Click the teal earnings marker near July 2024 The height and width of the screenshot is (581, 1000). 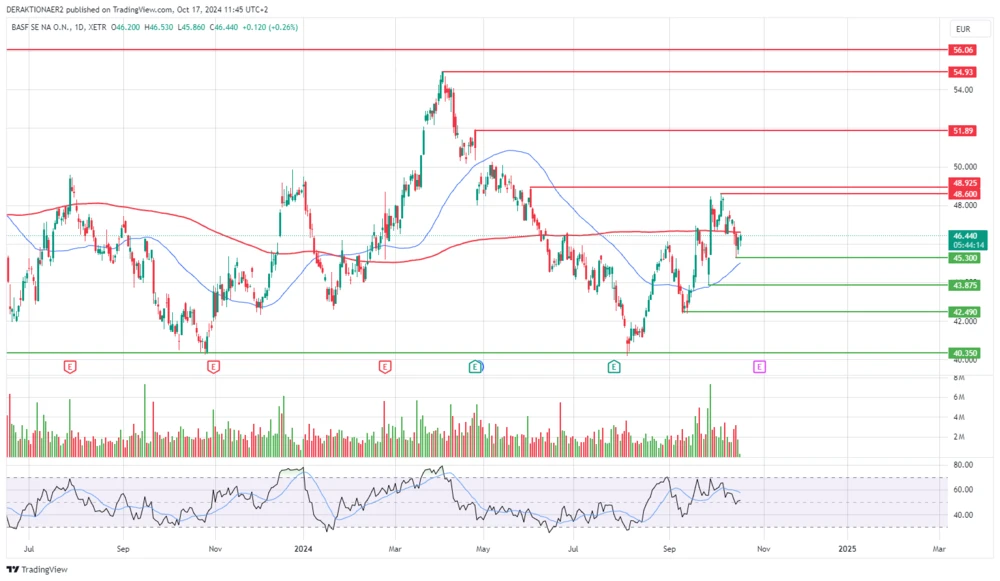(613, 366)
